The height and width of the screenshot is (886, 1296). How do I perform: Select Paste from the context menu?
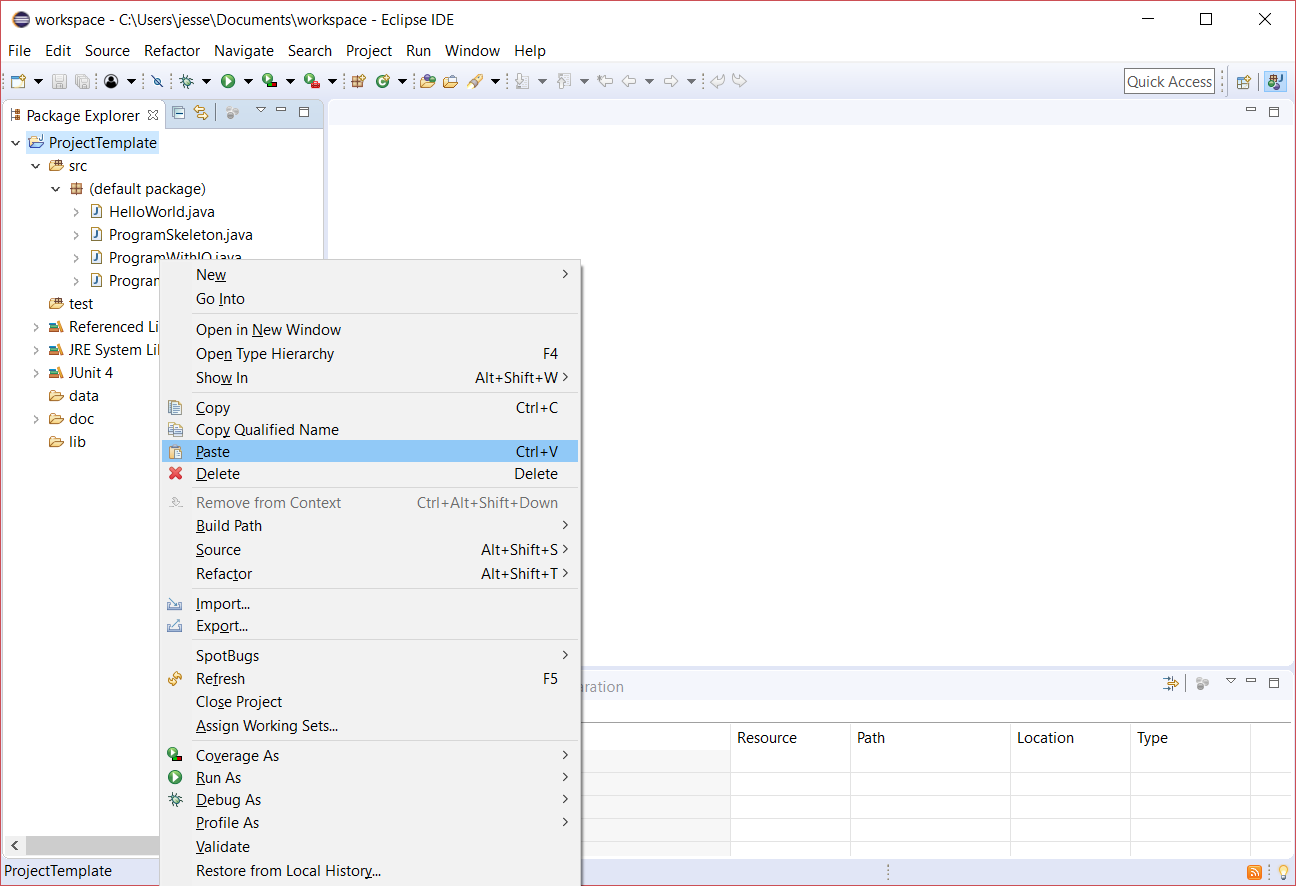(213, 452)
